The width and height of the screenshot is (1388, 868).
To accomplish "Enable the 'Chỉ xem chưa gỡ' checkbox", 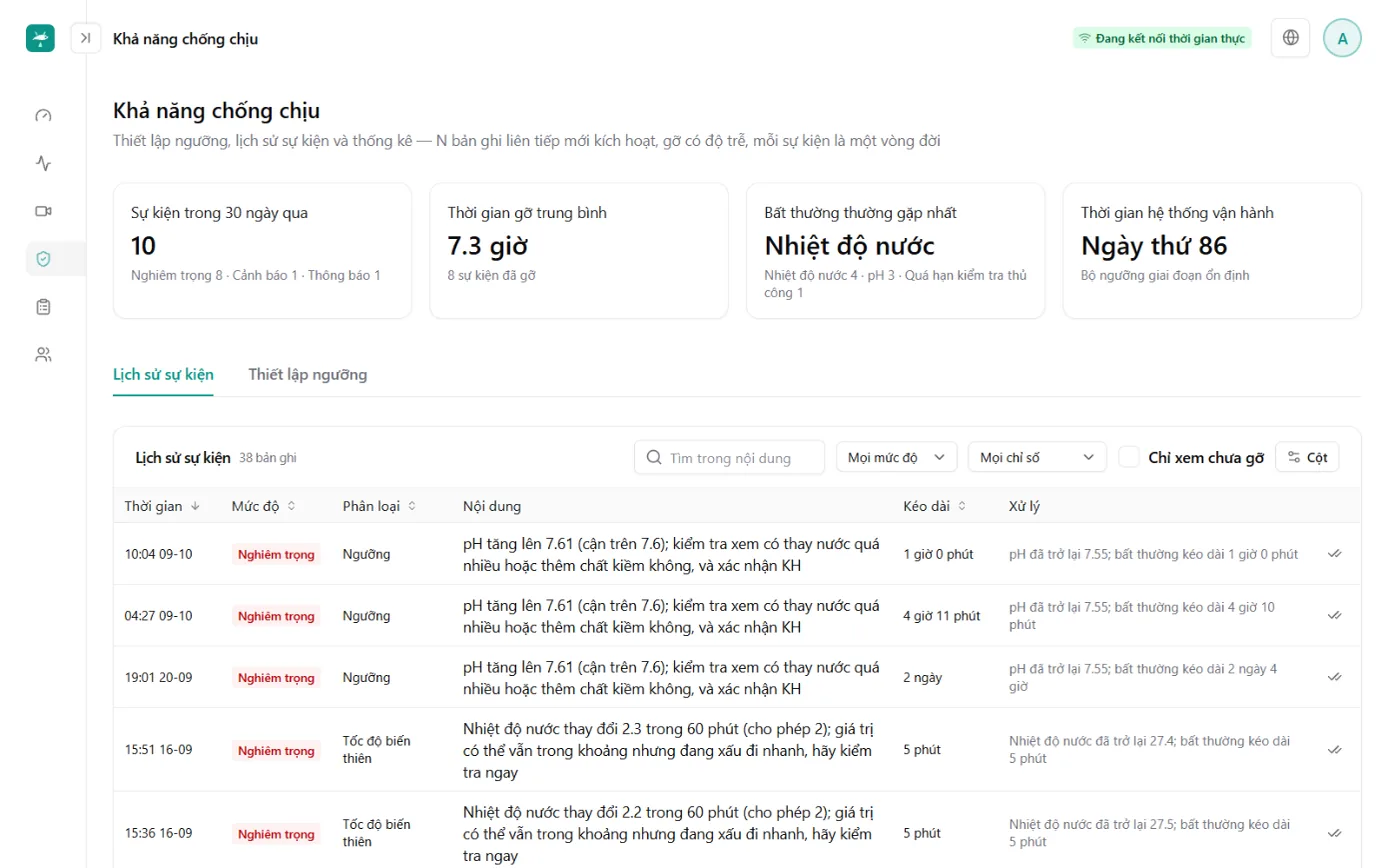I will point(1129,457).
